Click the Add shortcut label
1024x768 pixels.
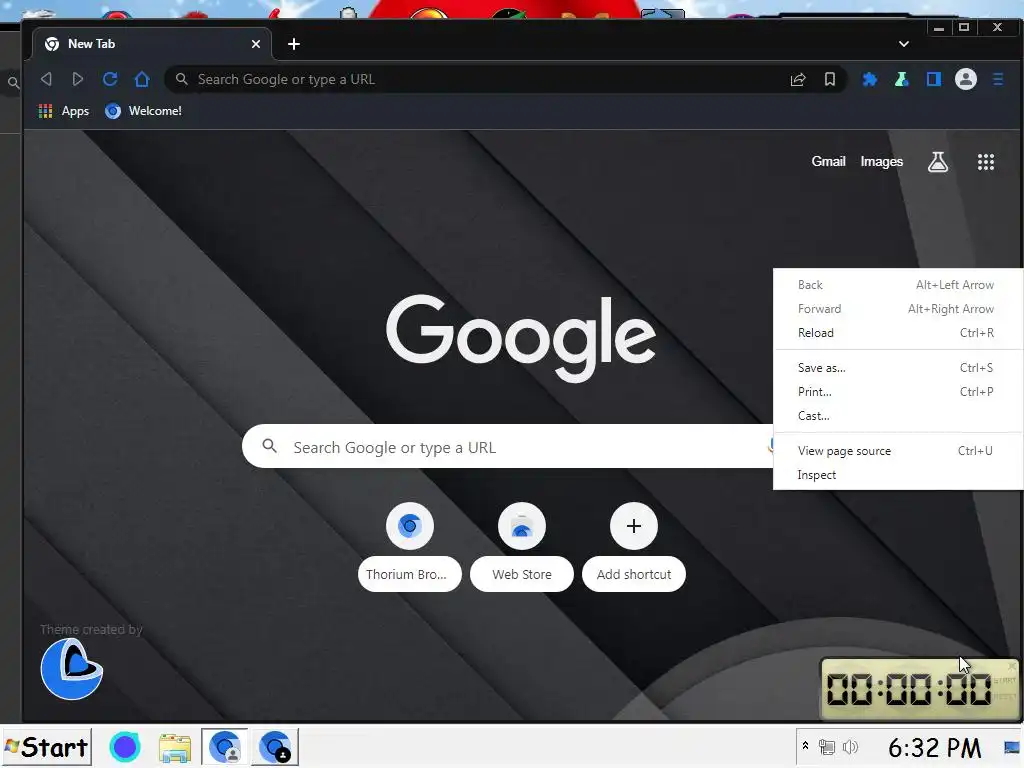(633, 574)
